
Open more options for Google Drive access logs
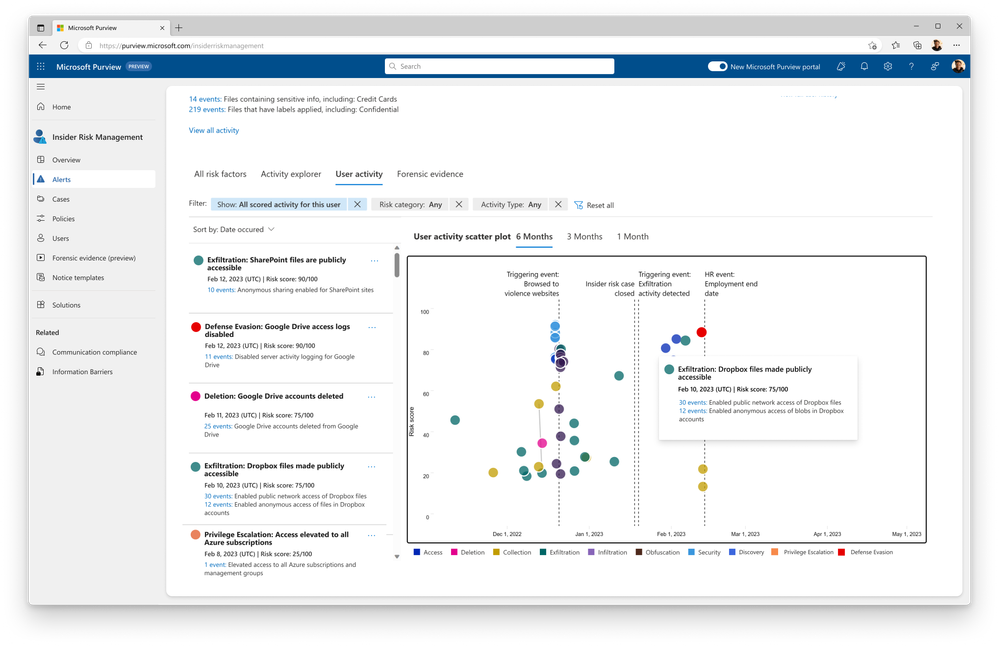[372, 327]
